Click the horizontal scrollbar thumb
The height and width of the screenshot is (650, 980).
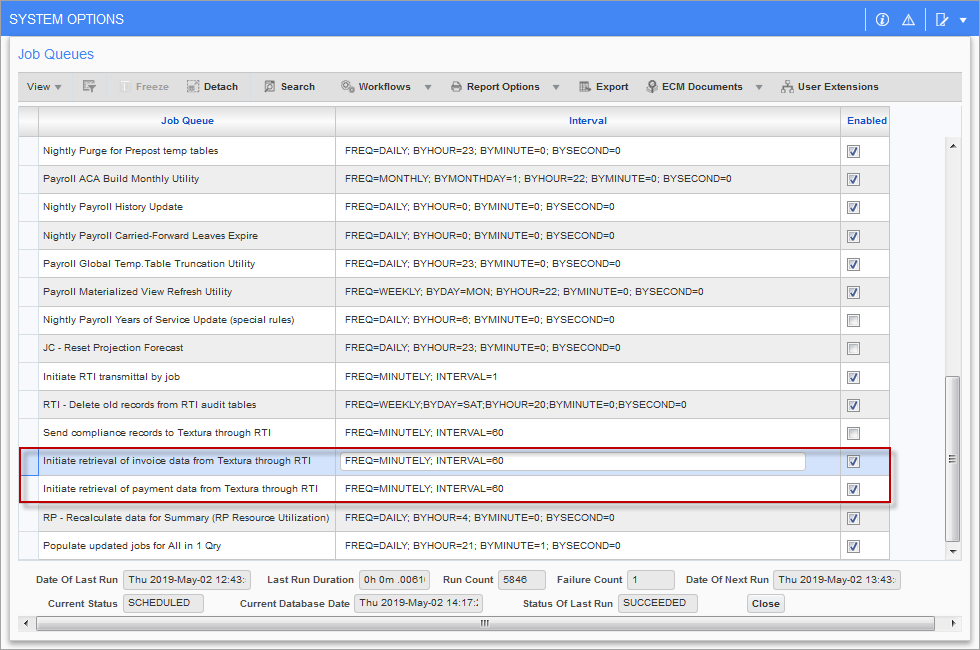point(485,623)
